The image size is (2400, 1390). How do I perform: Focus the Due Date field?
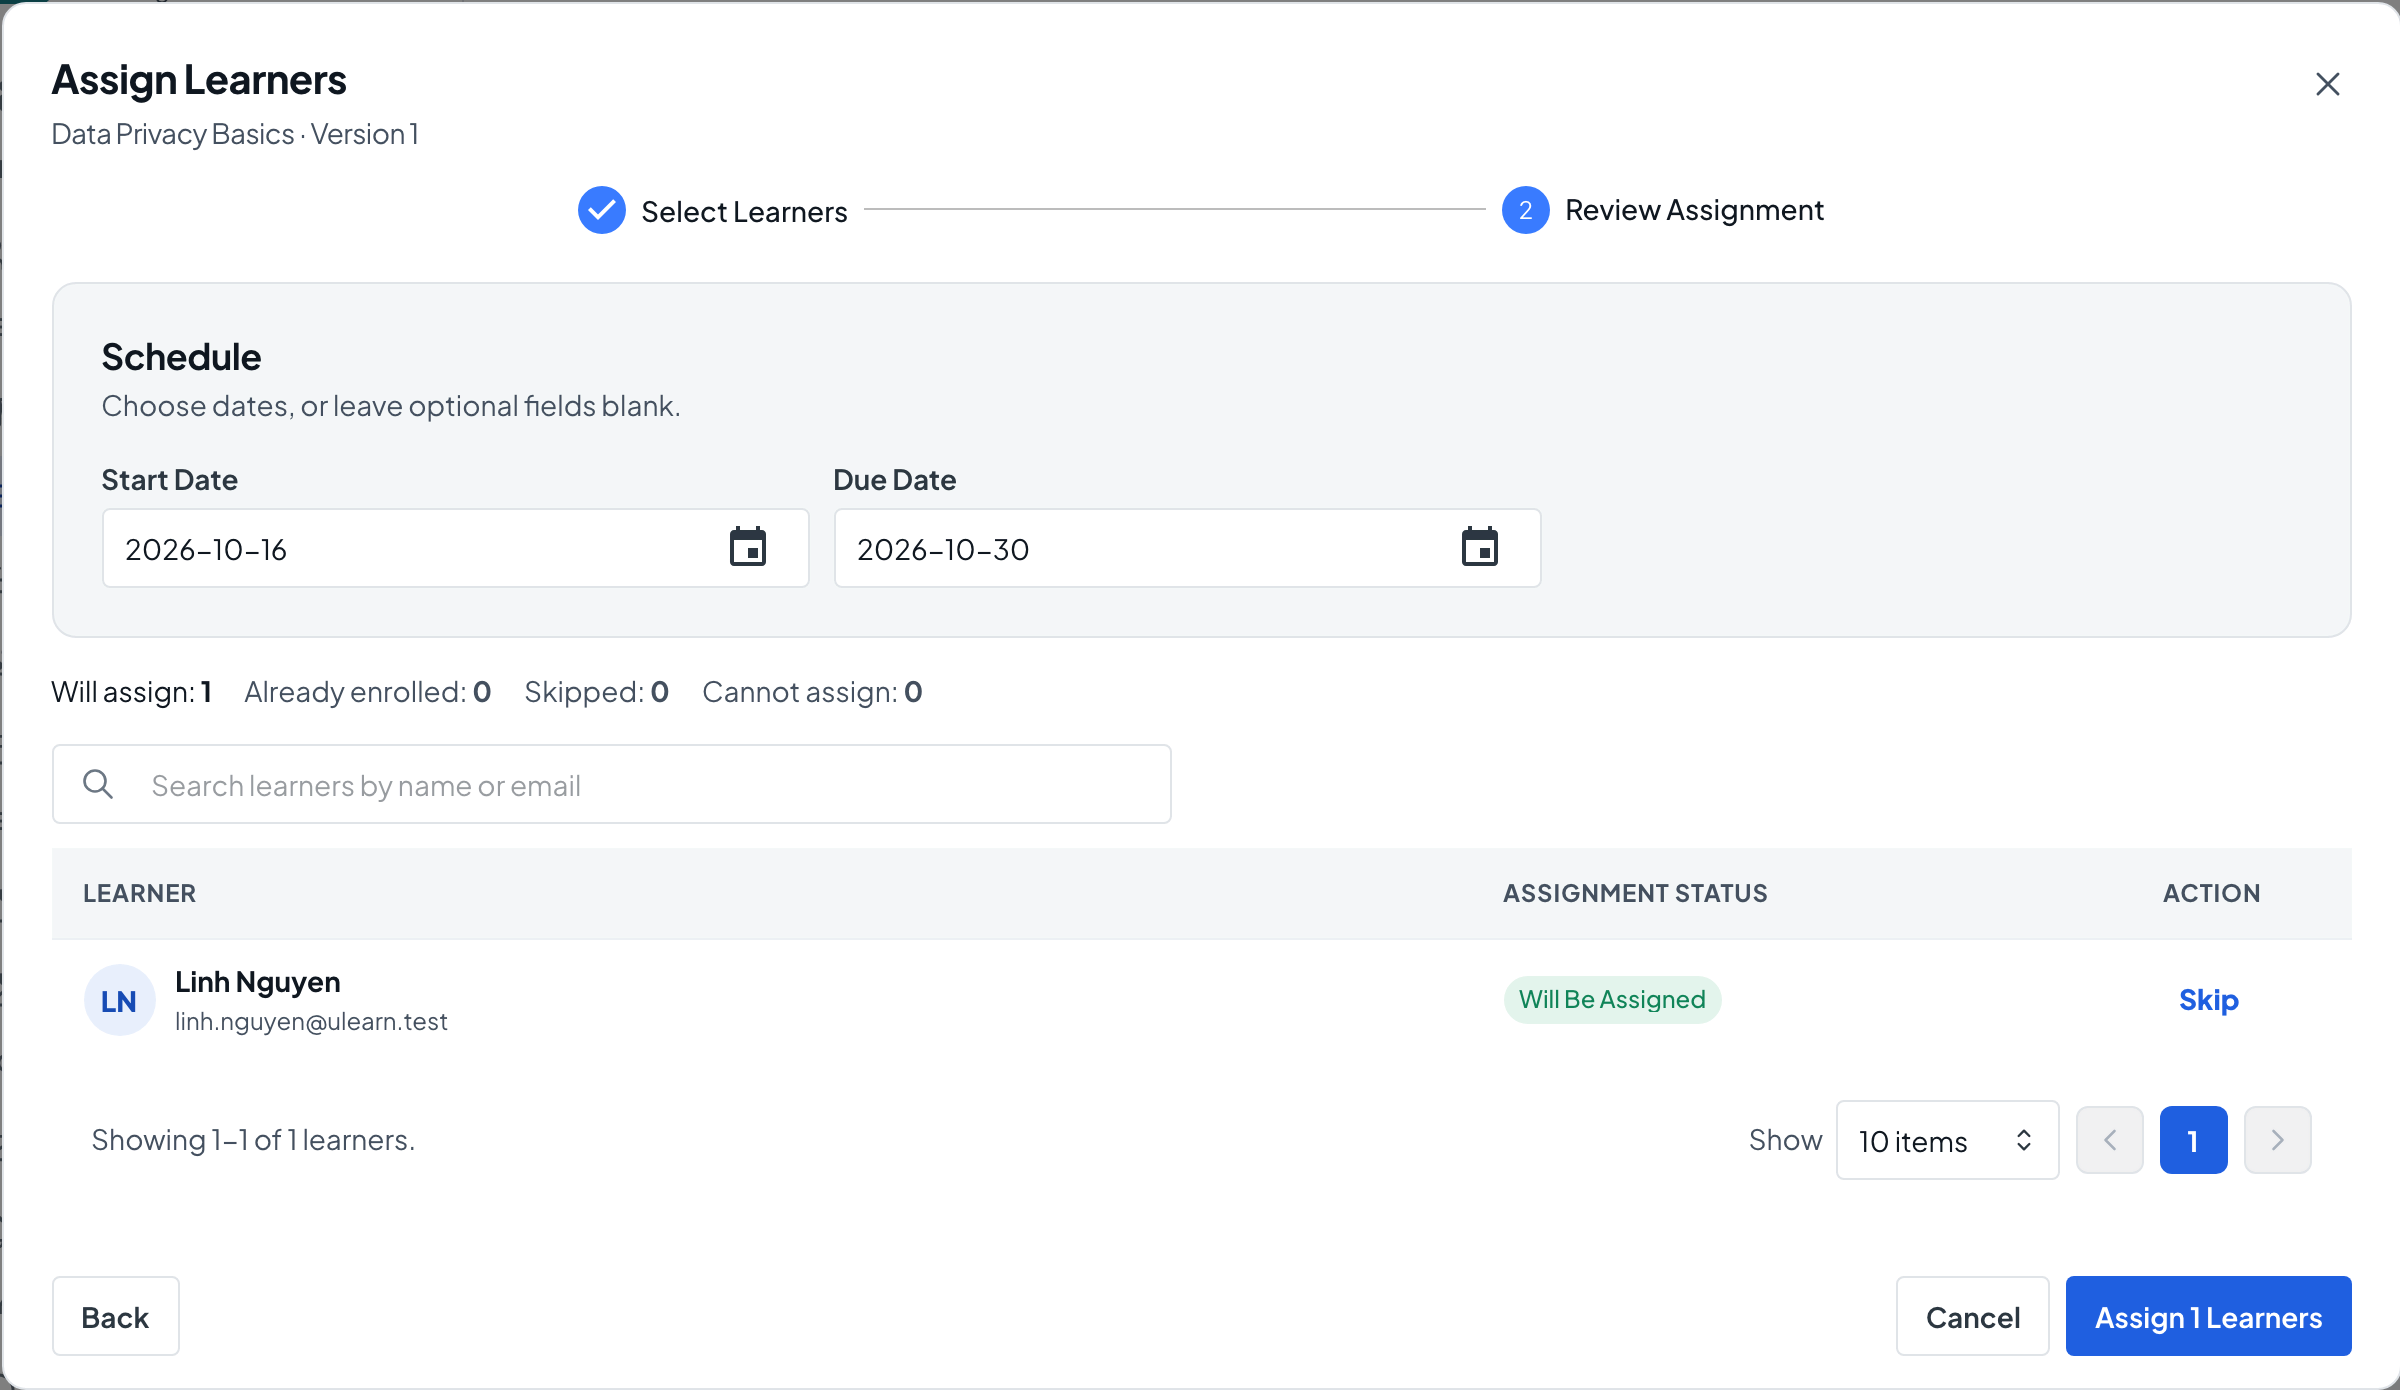tap(1187, 548)
